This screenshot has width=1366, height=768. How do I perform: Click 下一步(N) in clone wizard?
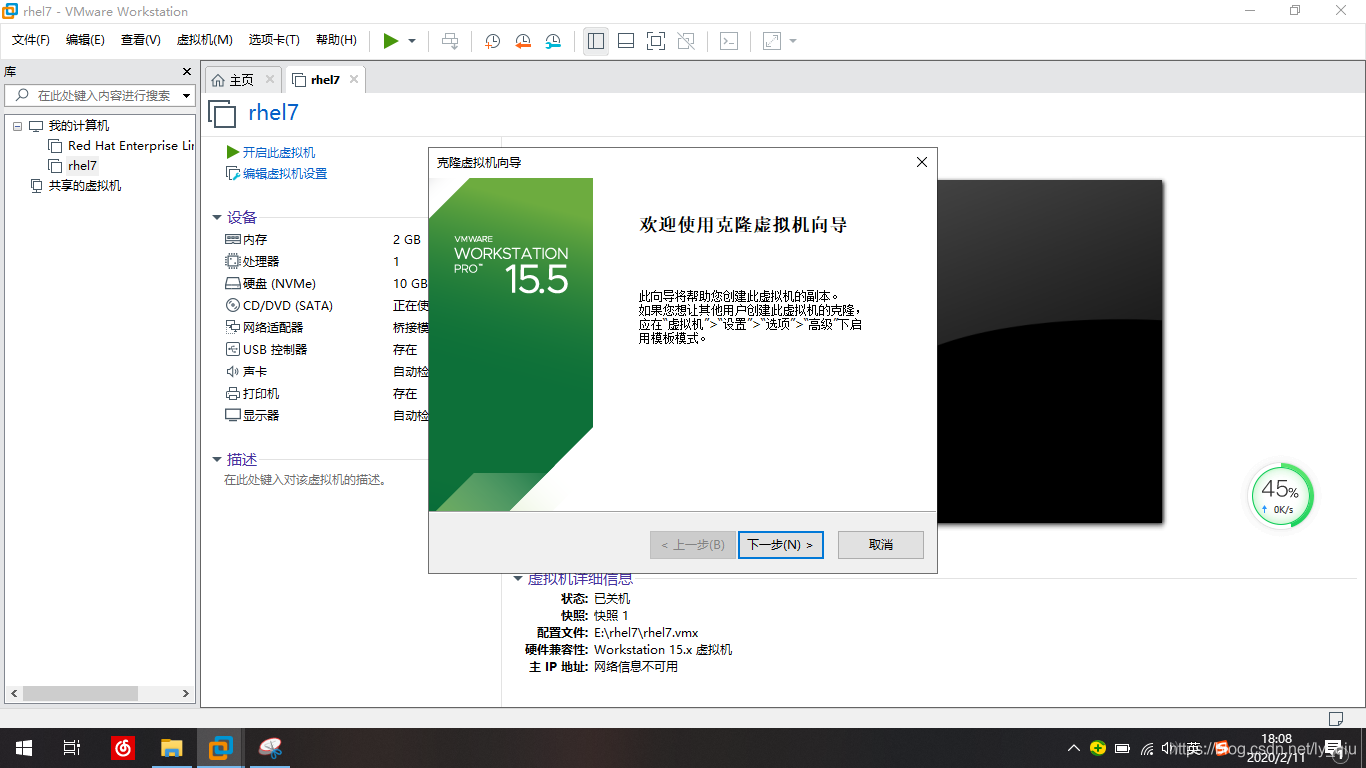pyautogui.click(x=781, y=545)
